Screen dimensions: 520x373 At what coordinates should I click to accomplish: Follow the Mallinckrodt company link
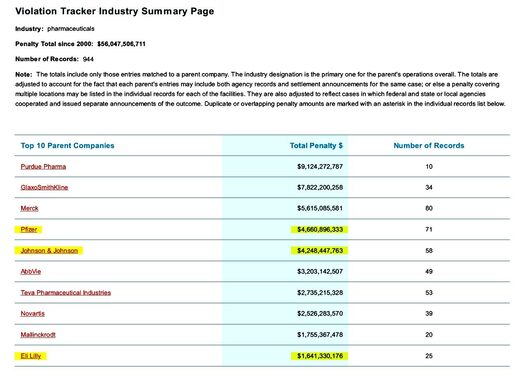(38, 334)
